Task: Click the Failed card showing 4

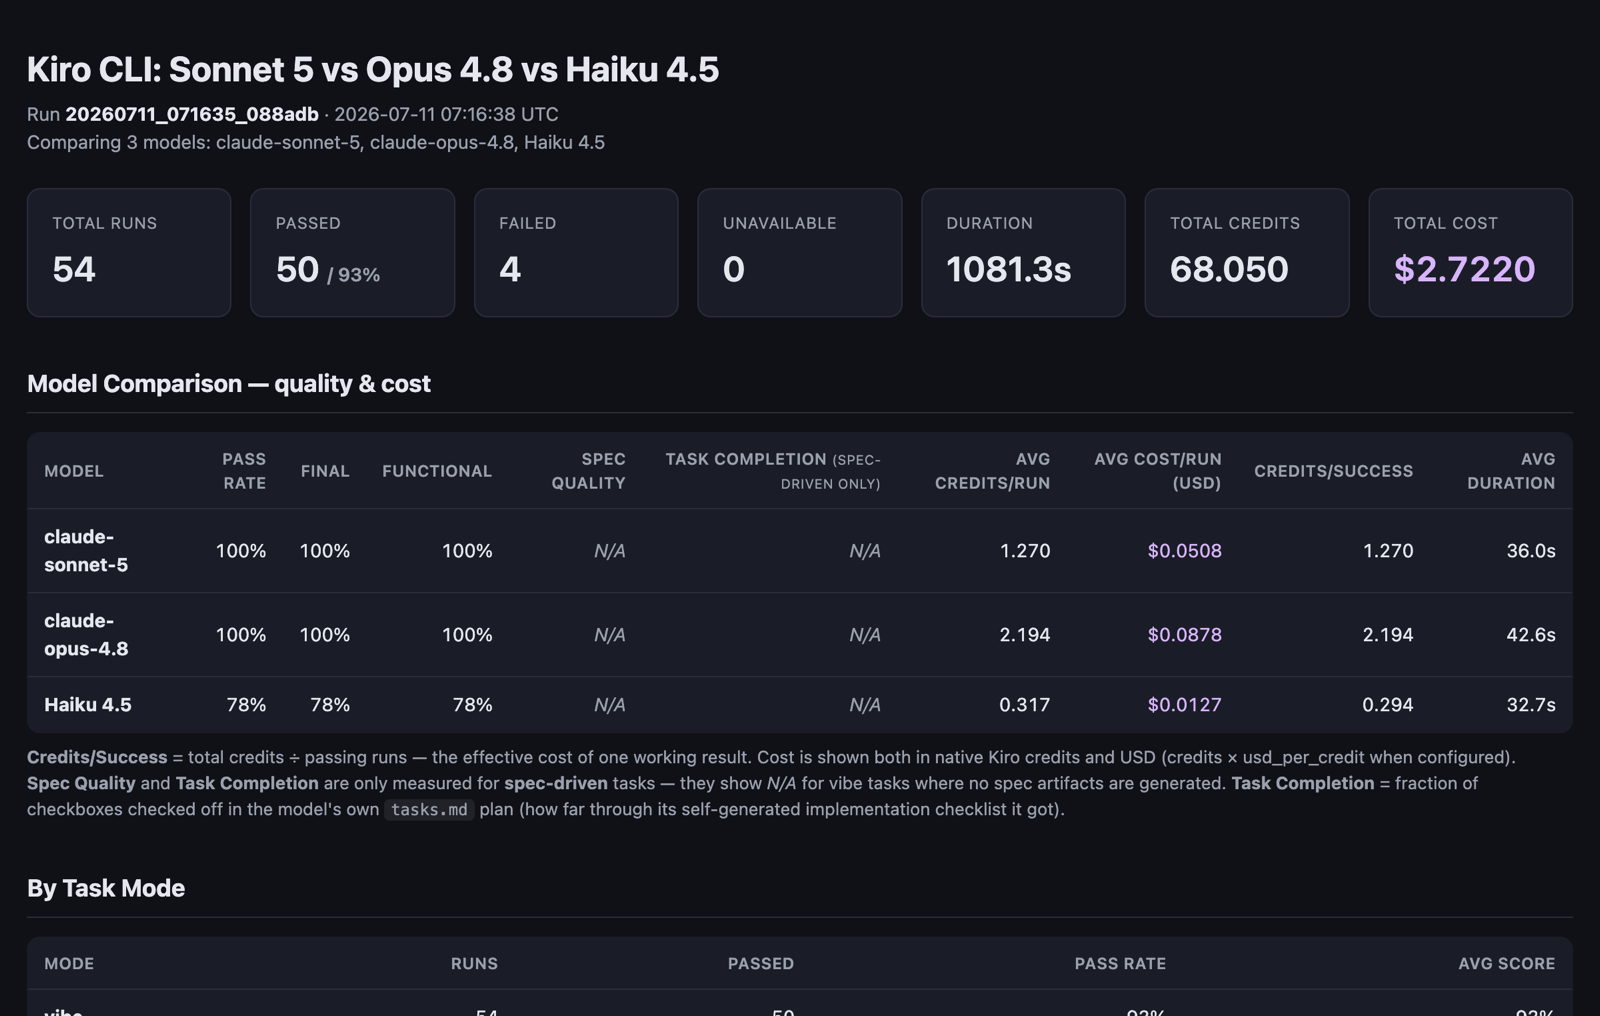Action: point(576,253)
